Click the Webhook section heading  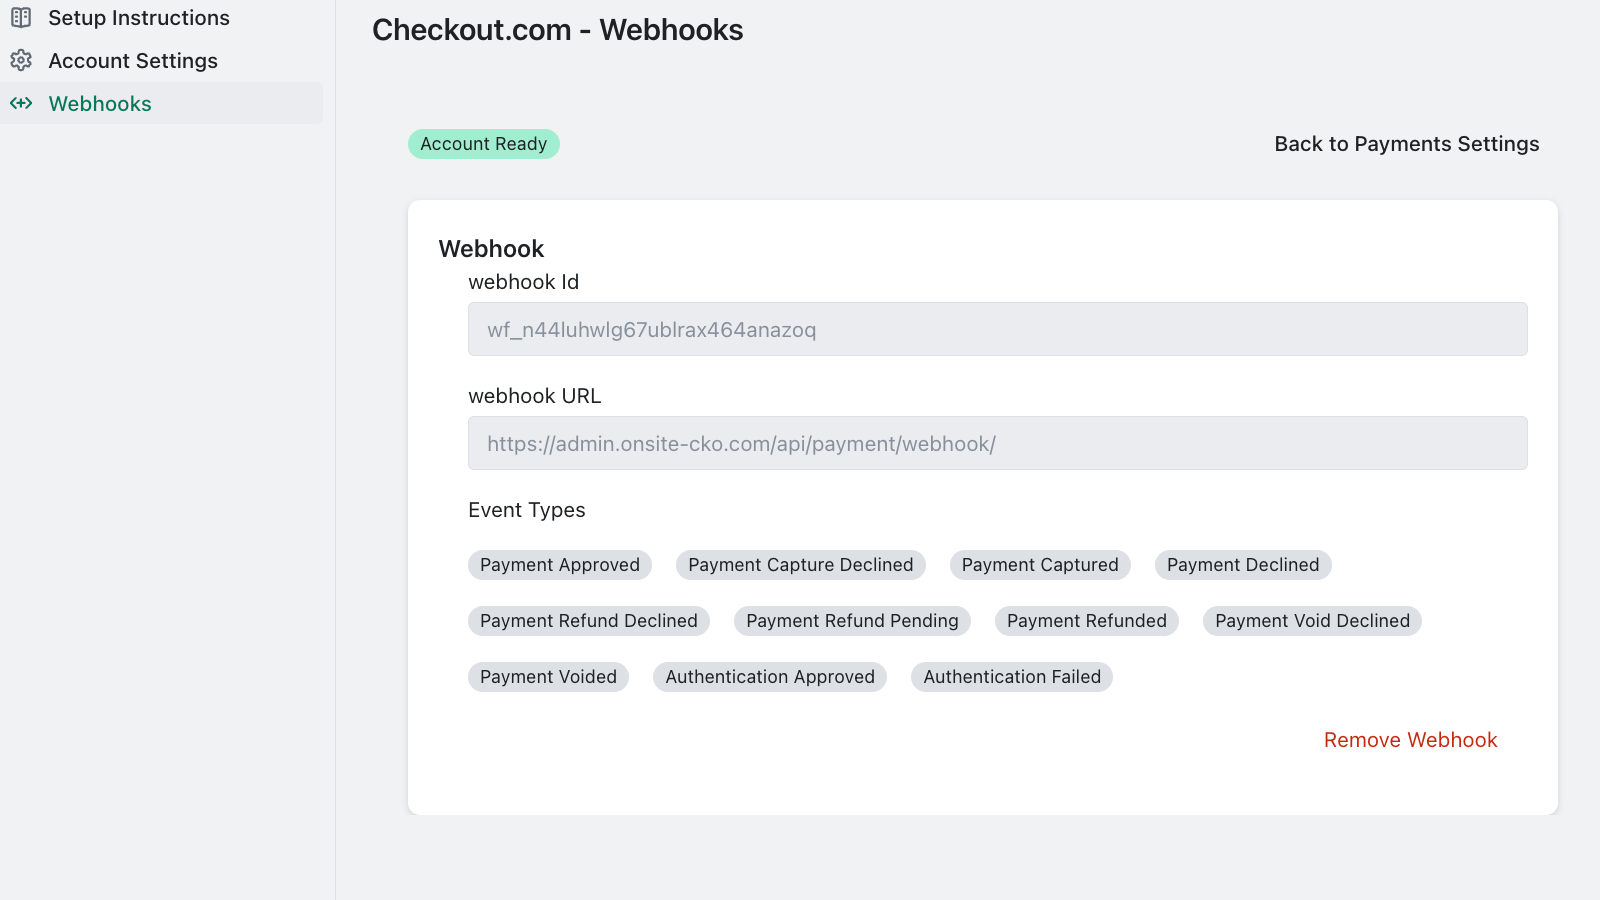491,249
